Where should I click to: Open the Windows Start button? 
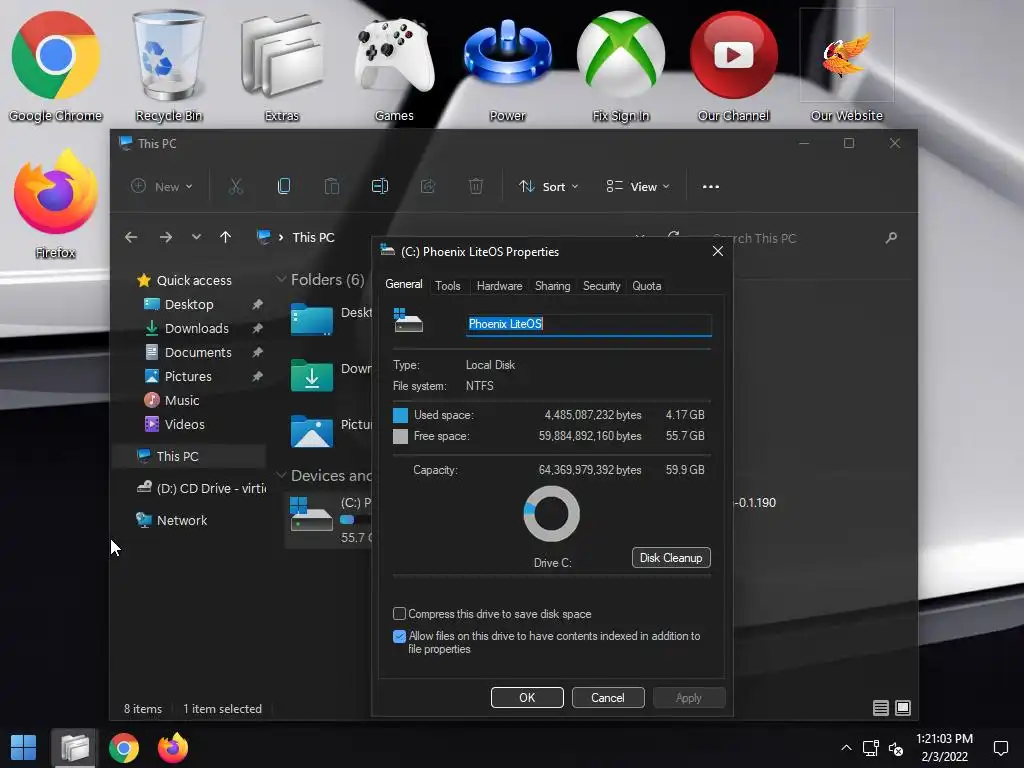(x=24, y=748)
